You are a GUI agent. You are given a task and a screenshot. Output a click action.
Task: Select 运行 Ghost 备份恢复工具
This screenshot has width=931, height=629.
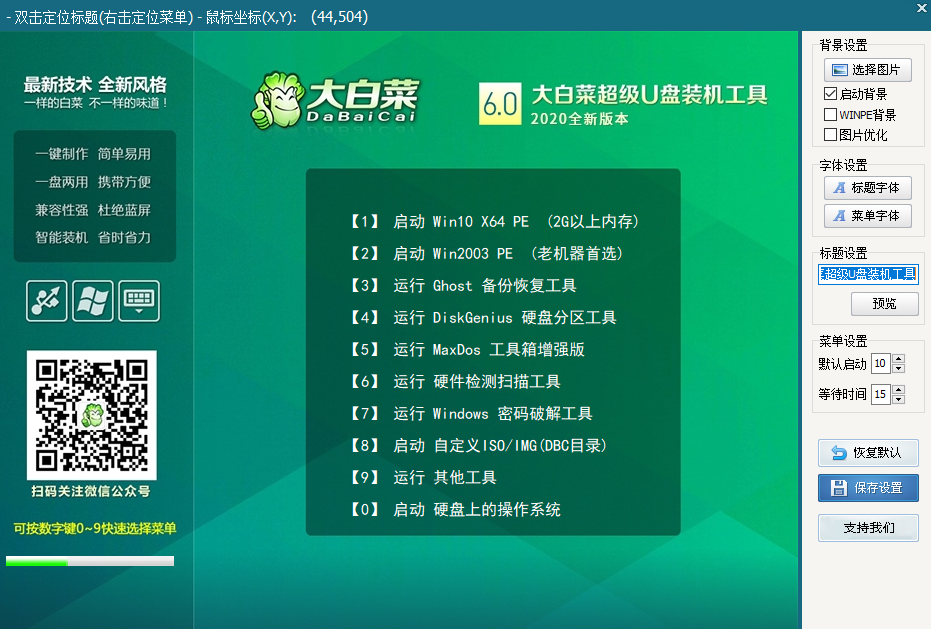point(462,286)
